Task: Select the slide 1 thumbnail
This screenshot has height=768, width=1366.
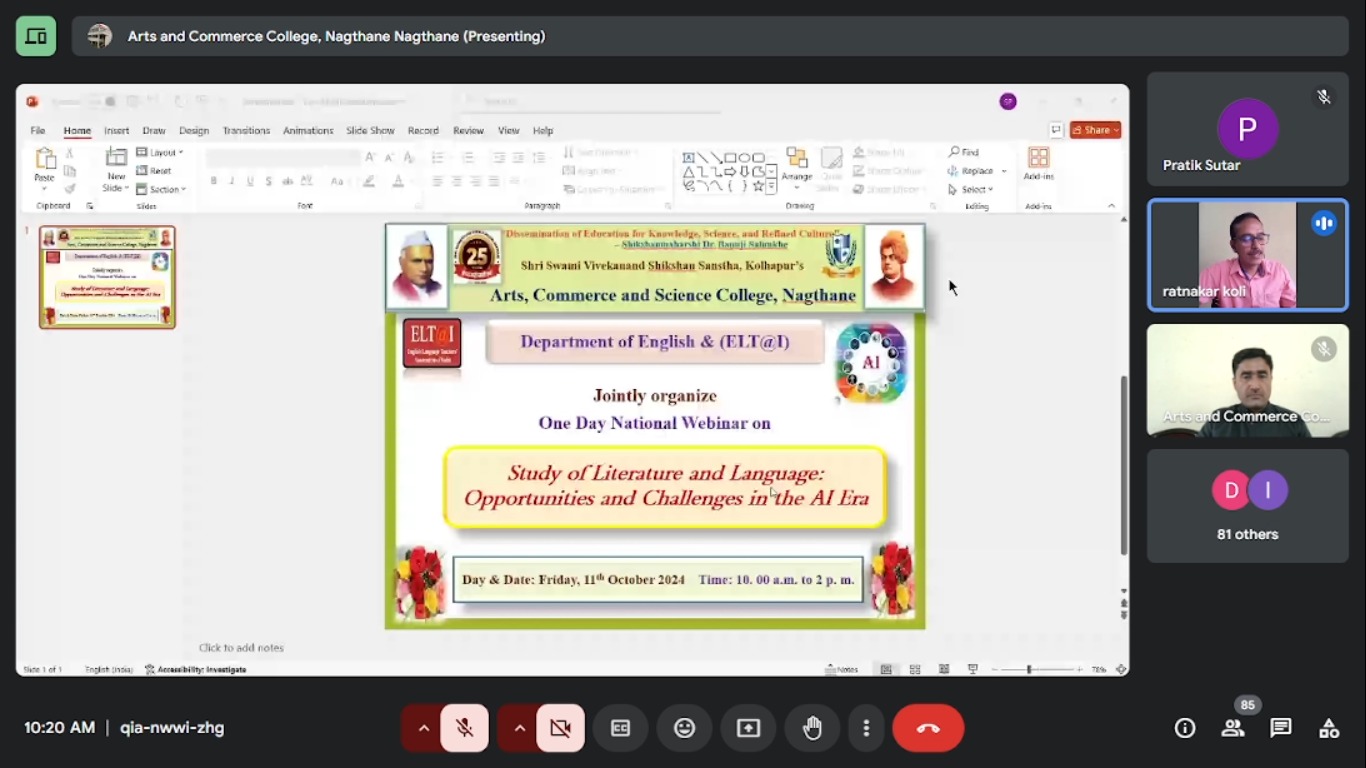Action: click(x=107, y=277)
